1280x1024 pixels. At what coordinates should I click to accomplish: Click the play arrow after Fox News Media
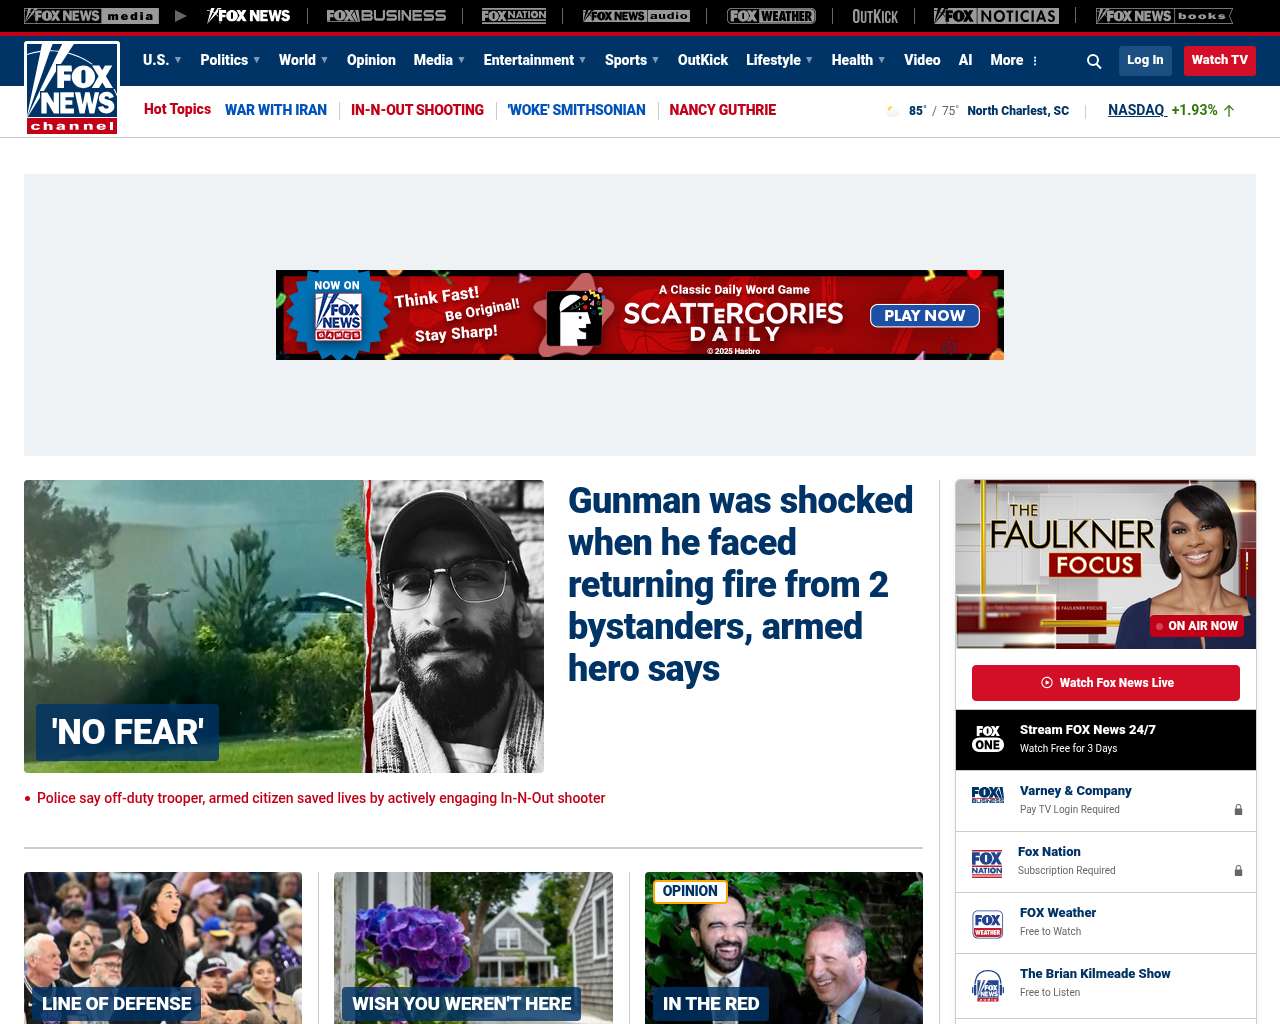tap(180, 16)
